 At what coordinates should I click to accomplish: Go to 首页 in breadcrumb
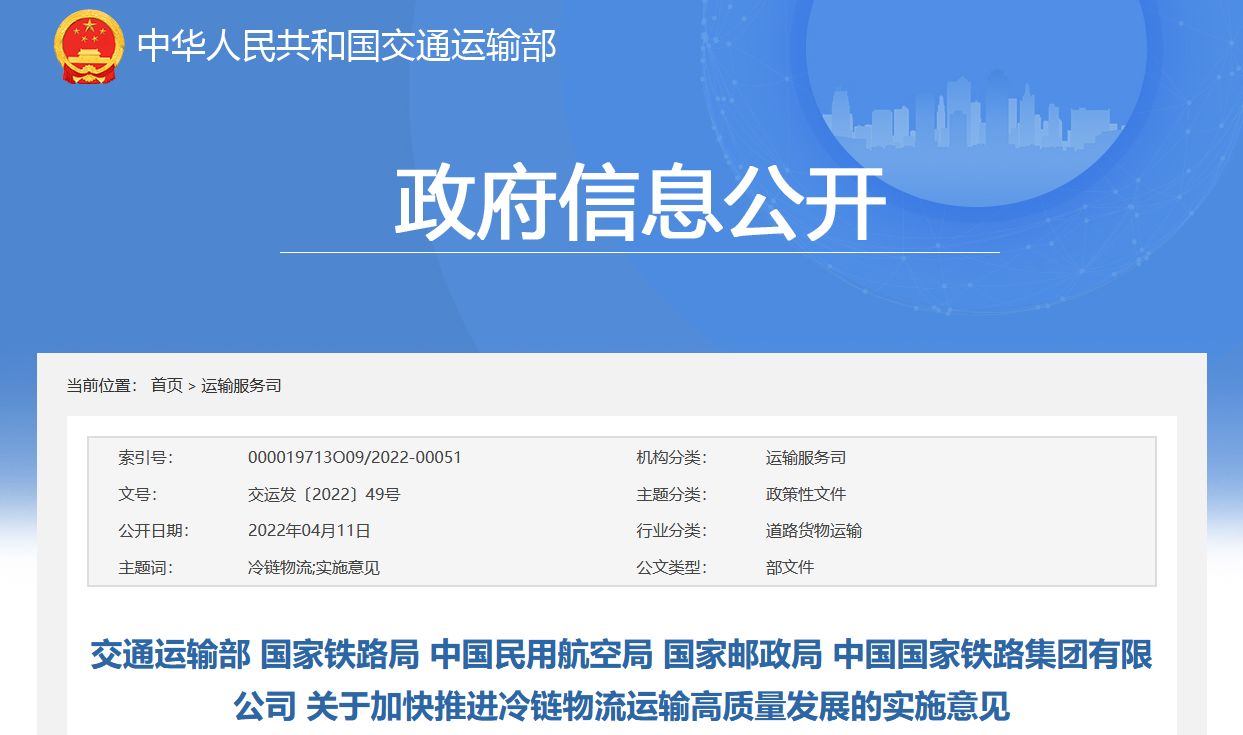pos(167,385)
